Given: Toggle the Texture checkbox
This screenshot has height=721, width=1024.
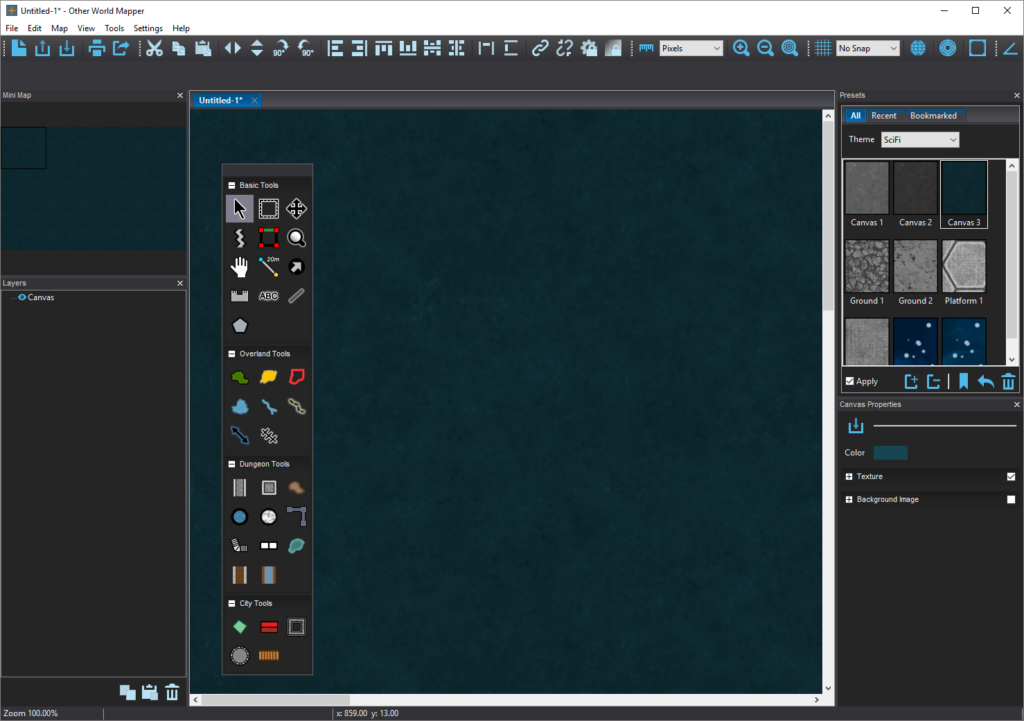Looking at the screenshot, I should point(1011,477).
